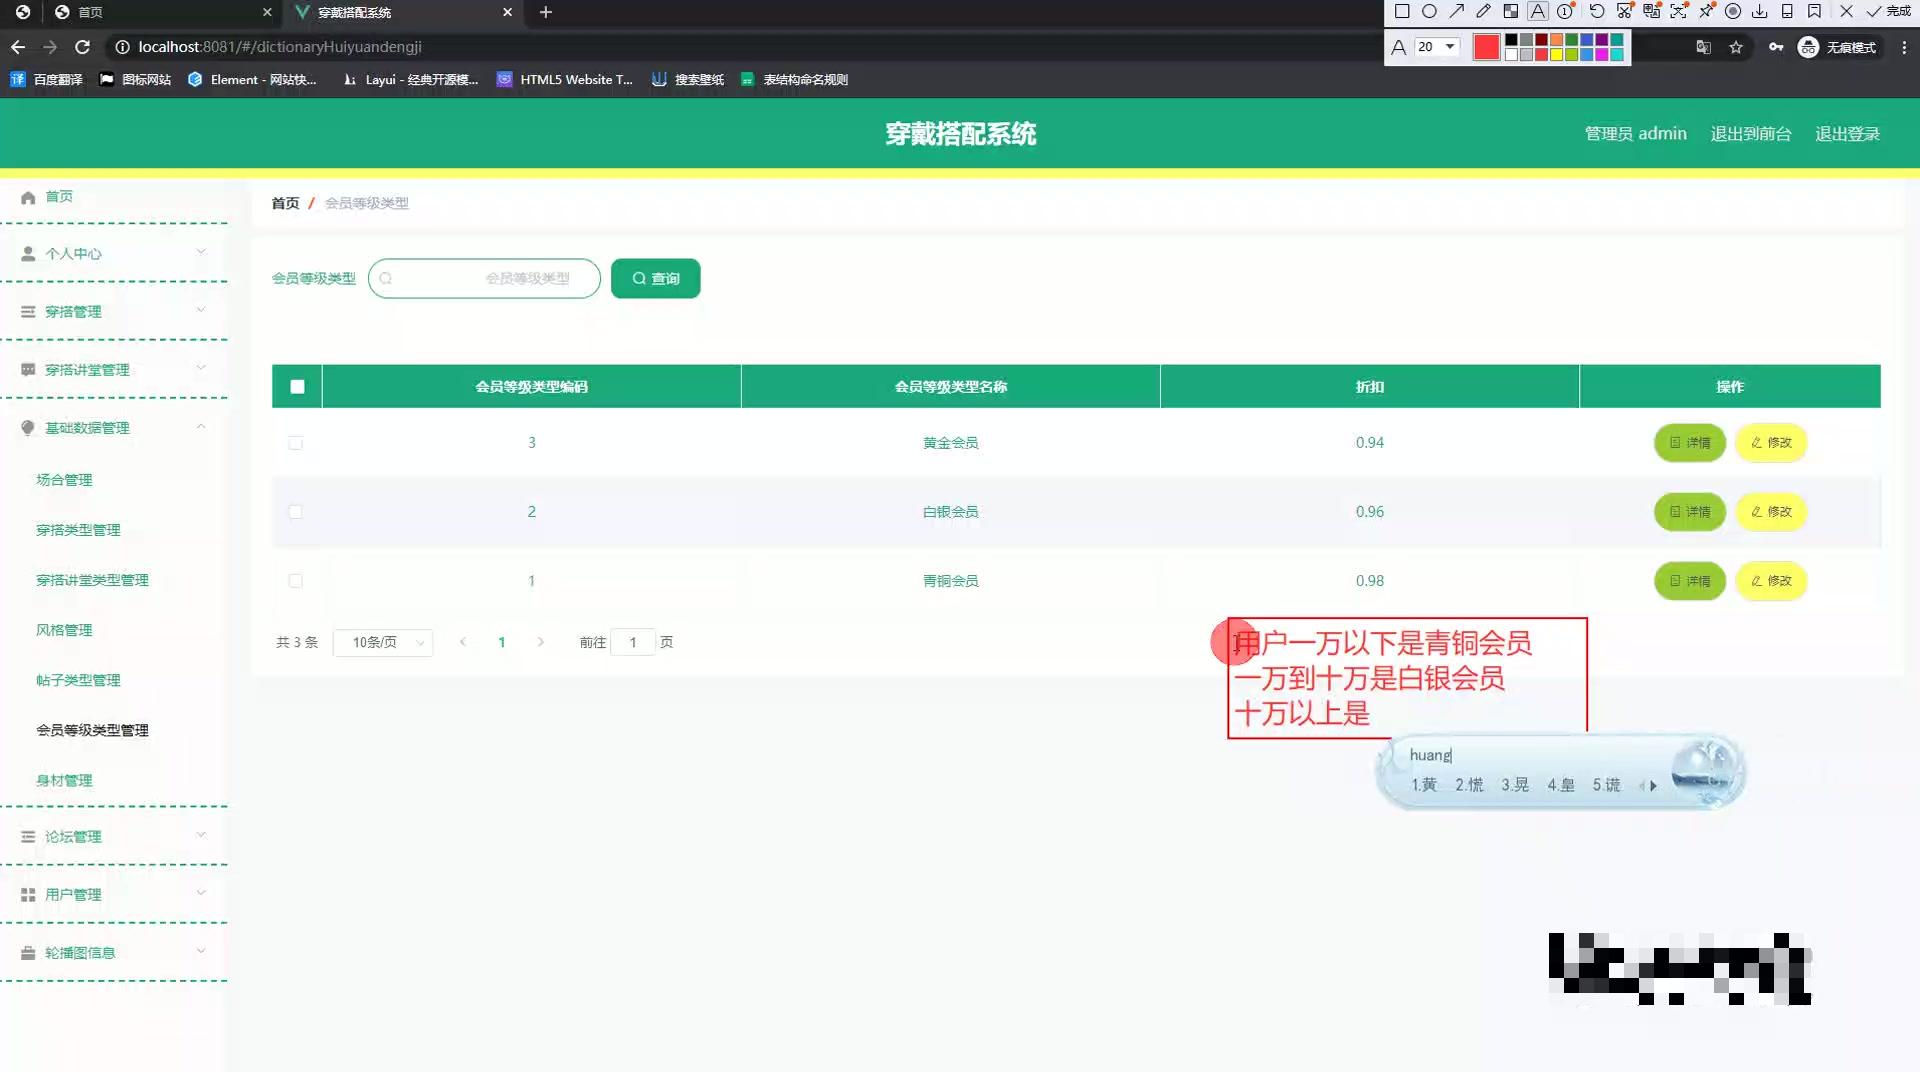Send screenshot to phone icon

[1787, 11]
